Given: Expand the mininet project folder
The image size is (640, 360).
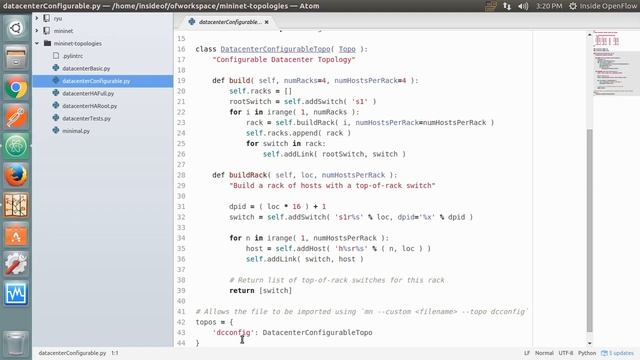Looking at the screenshot, I should (x=37, y=31).
